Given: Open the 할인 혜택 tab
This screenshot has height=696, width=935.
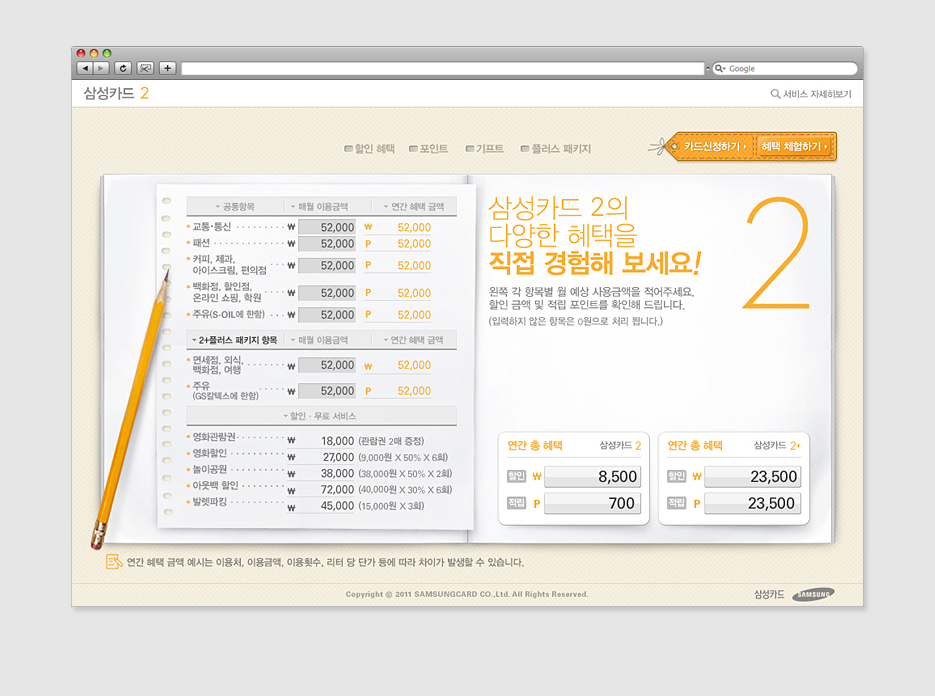Looking at the screenshot, I should click(x=370, y=149).
